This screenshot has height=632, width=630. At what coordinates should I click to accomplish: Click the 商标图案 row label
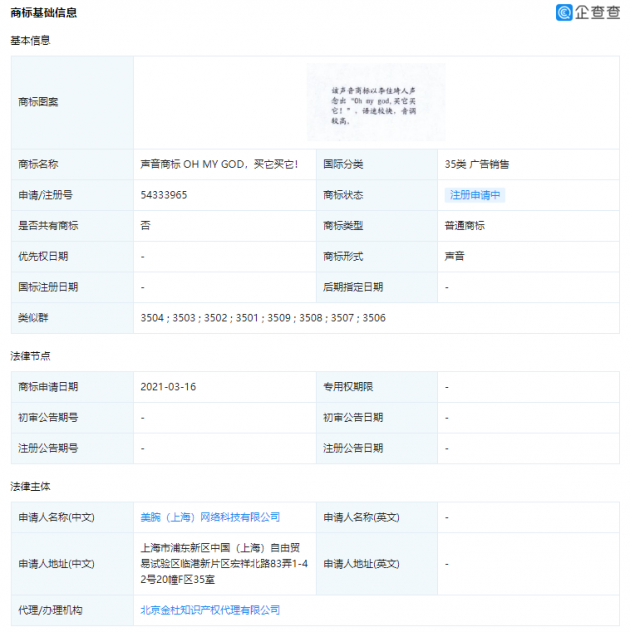click(x=73, y=102)
